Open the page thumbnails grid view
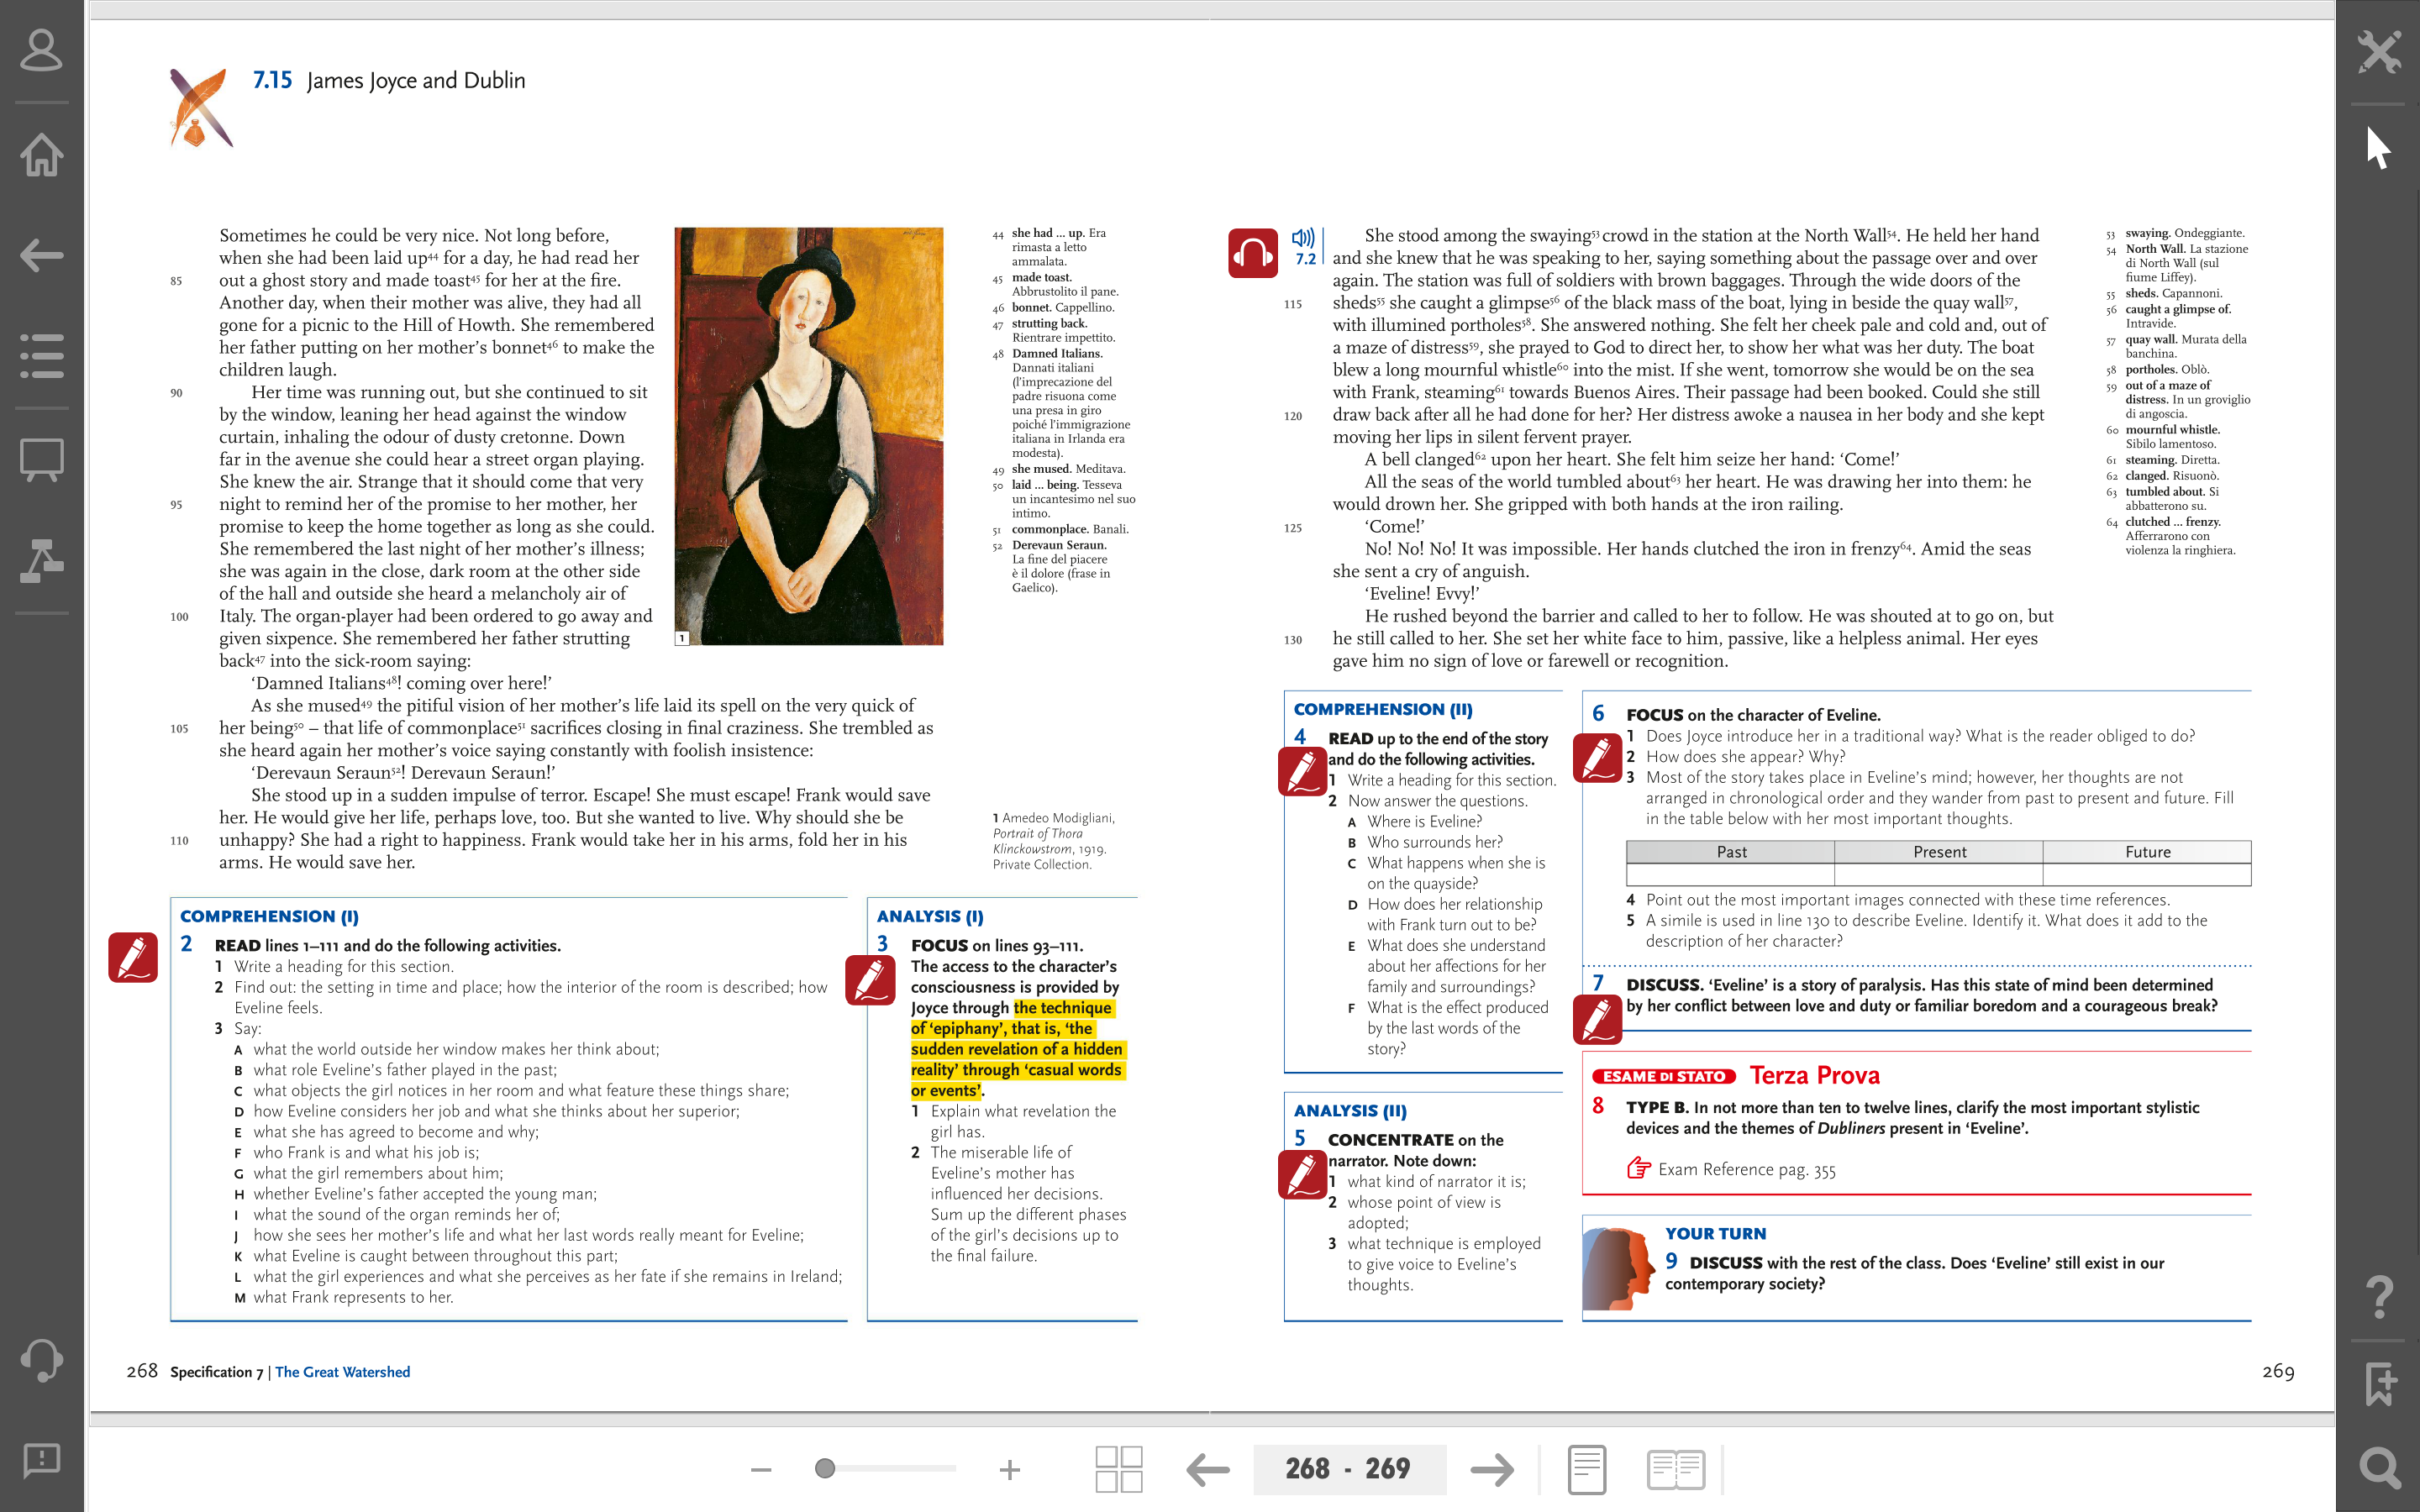 [x=1118, y=1469]
